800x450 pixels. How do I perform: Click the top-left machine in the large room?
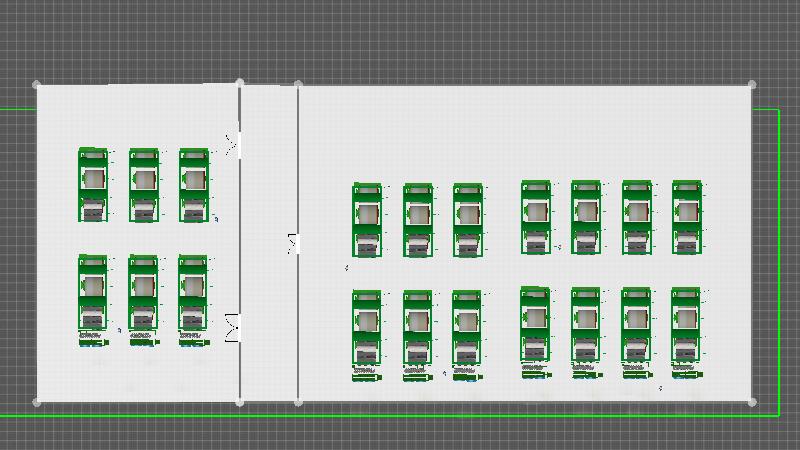[367, 220]
